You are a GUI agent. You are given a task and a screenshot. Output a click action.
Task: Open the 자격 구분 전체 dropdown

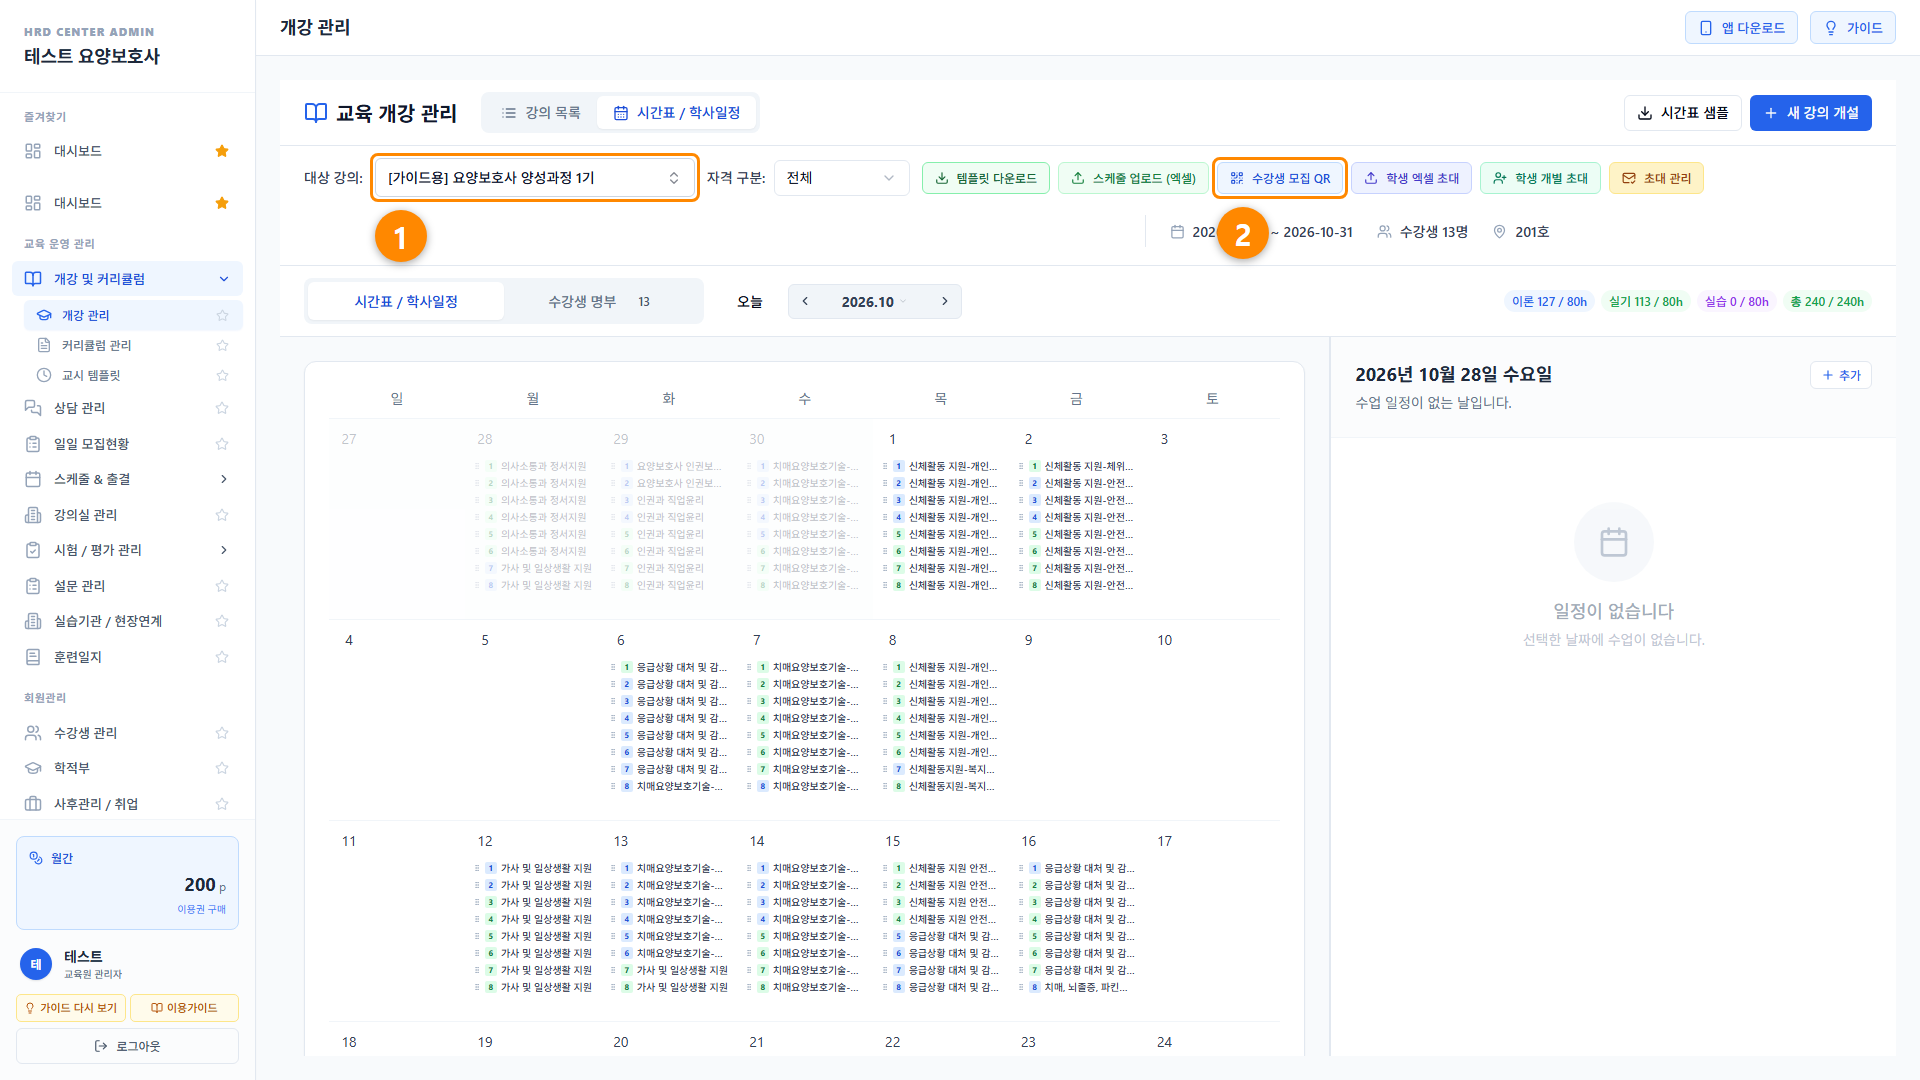(841, 178)
